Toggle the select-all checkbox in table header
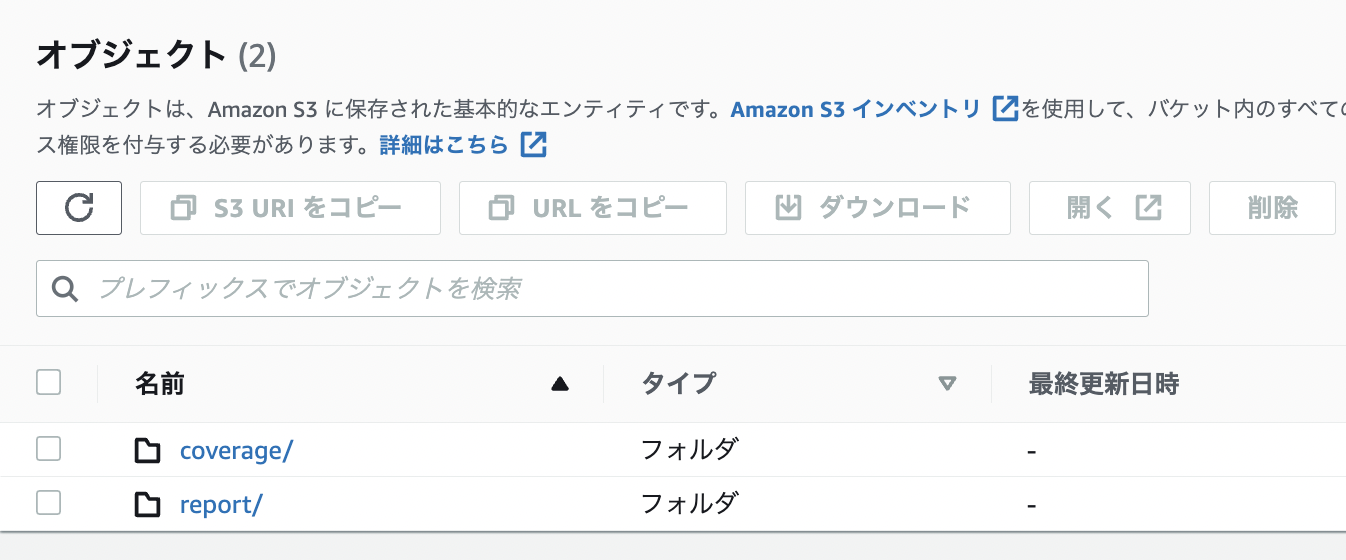 click(48, 382)
